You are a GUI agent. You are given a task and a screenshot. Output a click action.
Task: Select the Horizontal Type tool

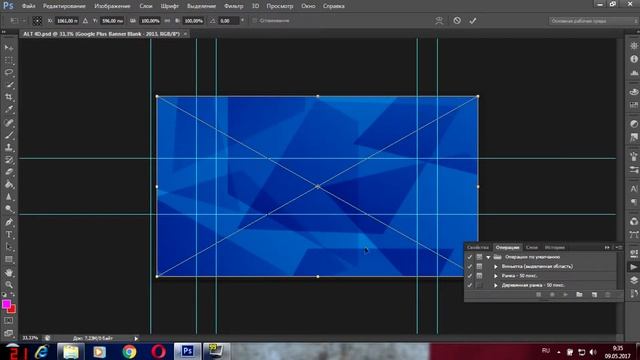click(9, 235)
